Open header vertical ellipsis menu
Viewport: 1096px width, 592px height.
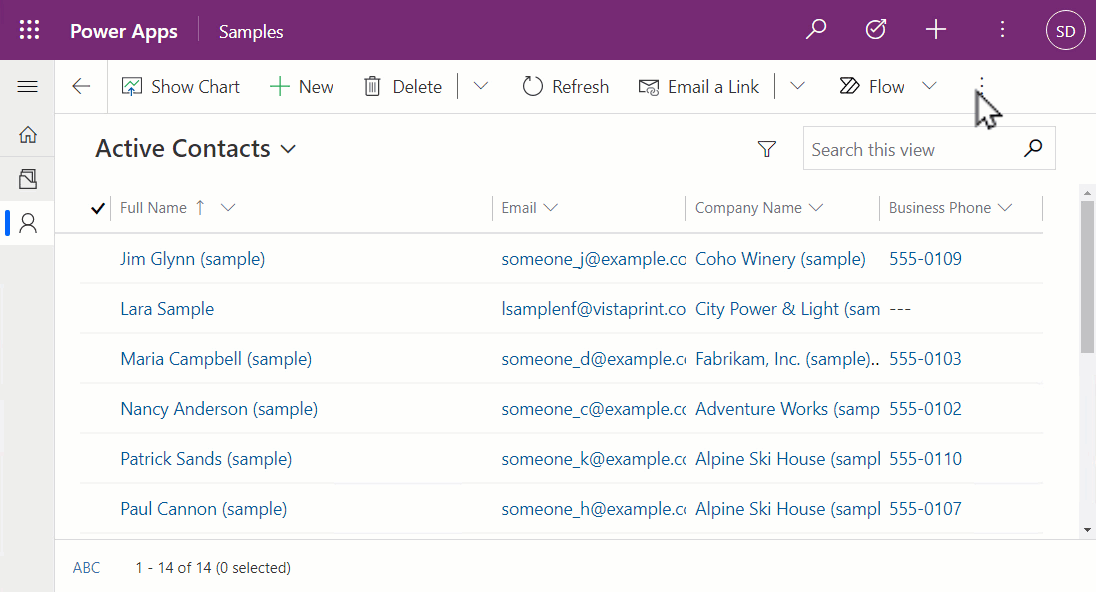tap(1002, 29)
